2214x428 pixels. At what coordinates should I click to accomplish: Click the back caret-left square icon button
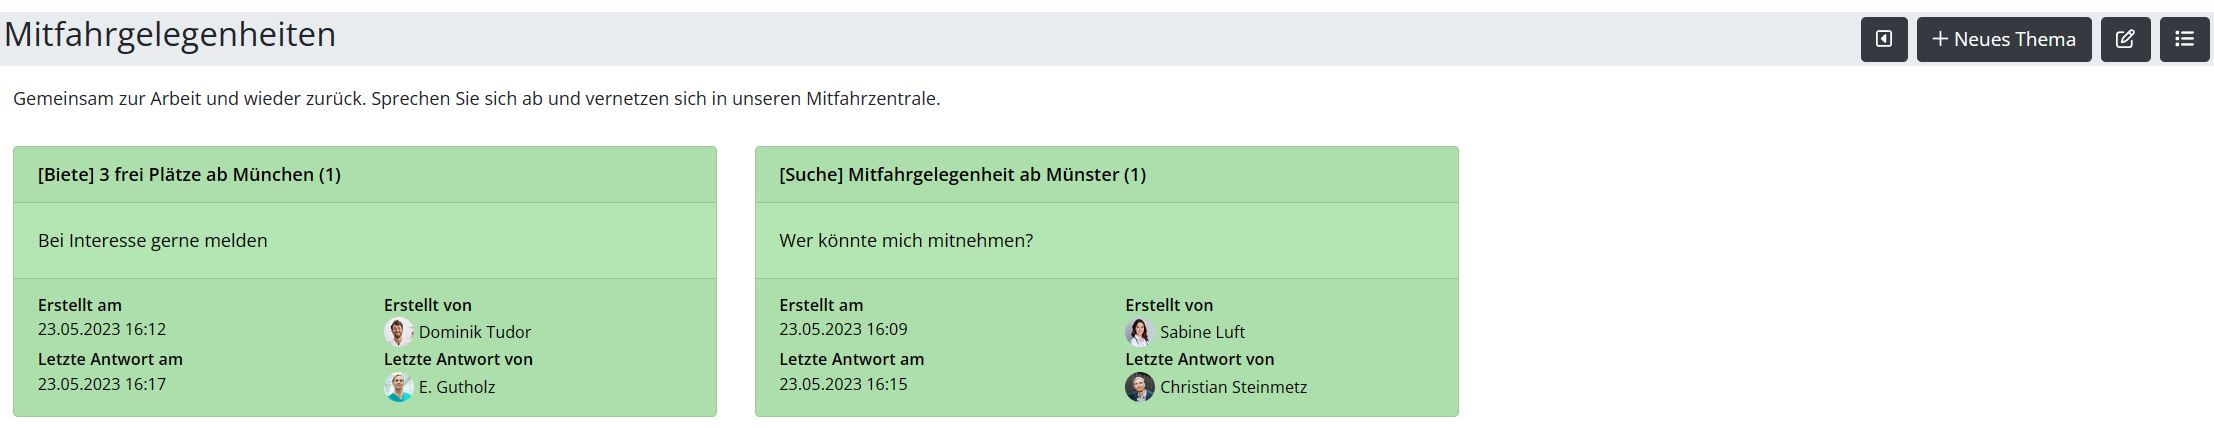pos(1884,40)
